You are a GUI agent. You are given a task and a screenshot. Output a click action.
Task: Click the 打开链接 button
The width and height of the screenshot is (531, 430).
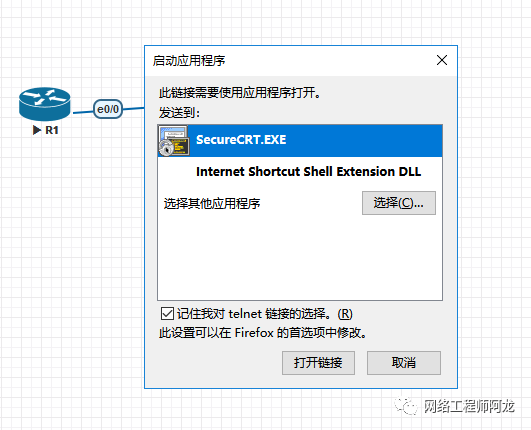(x=318, y=363)
